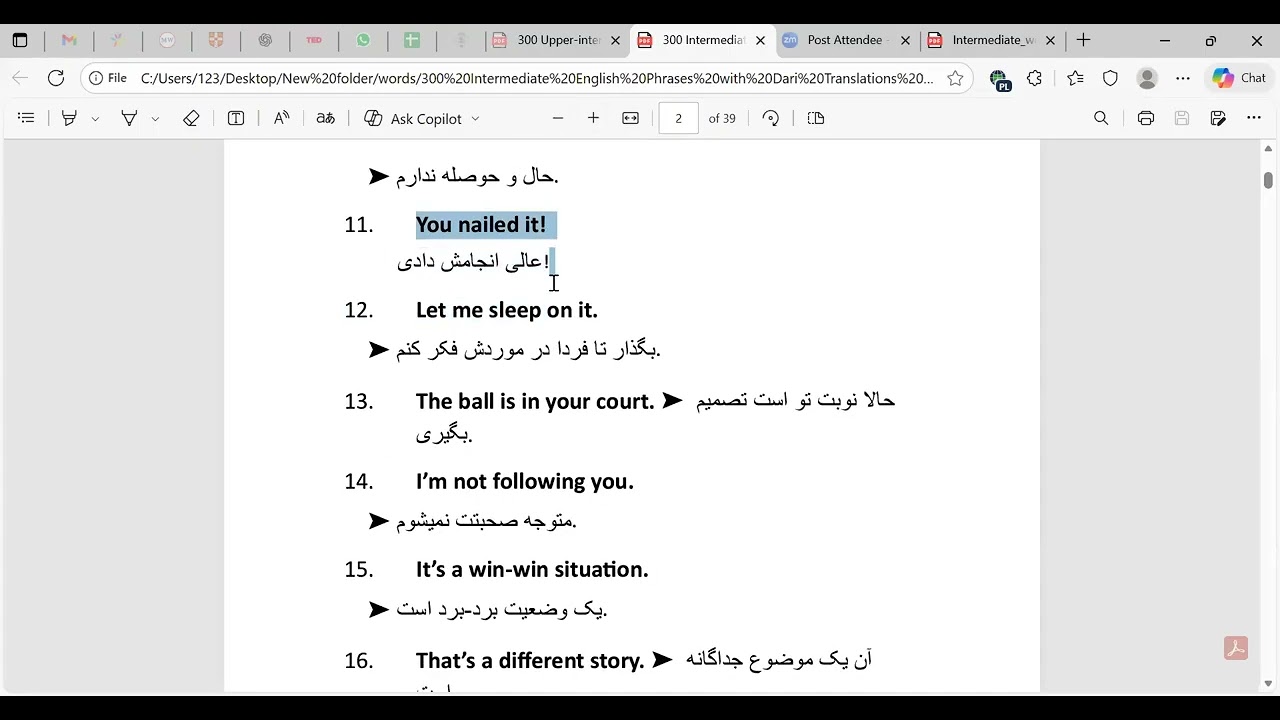Click the vertical scrollbar thumb
Image resolution: width=1280 pixels, height=720 pixels.
1268,180
